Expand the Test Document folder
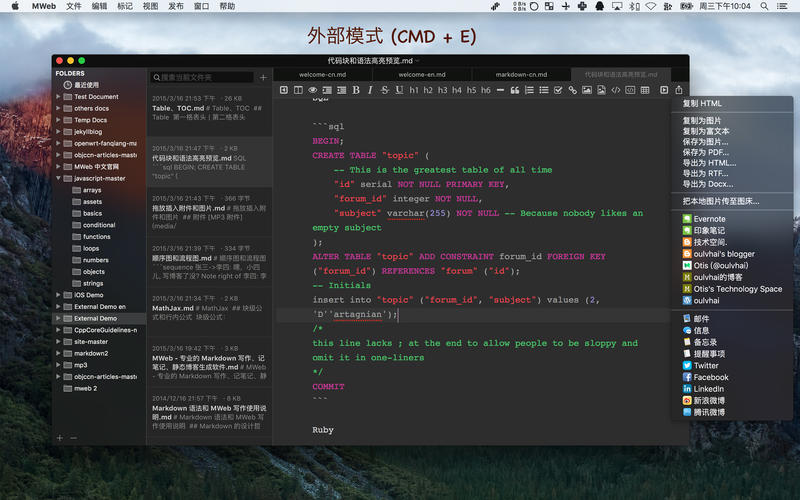The image size is (800, 500). point(58,96)
